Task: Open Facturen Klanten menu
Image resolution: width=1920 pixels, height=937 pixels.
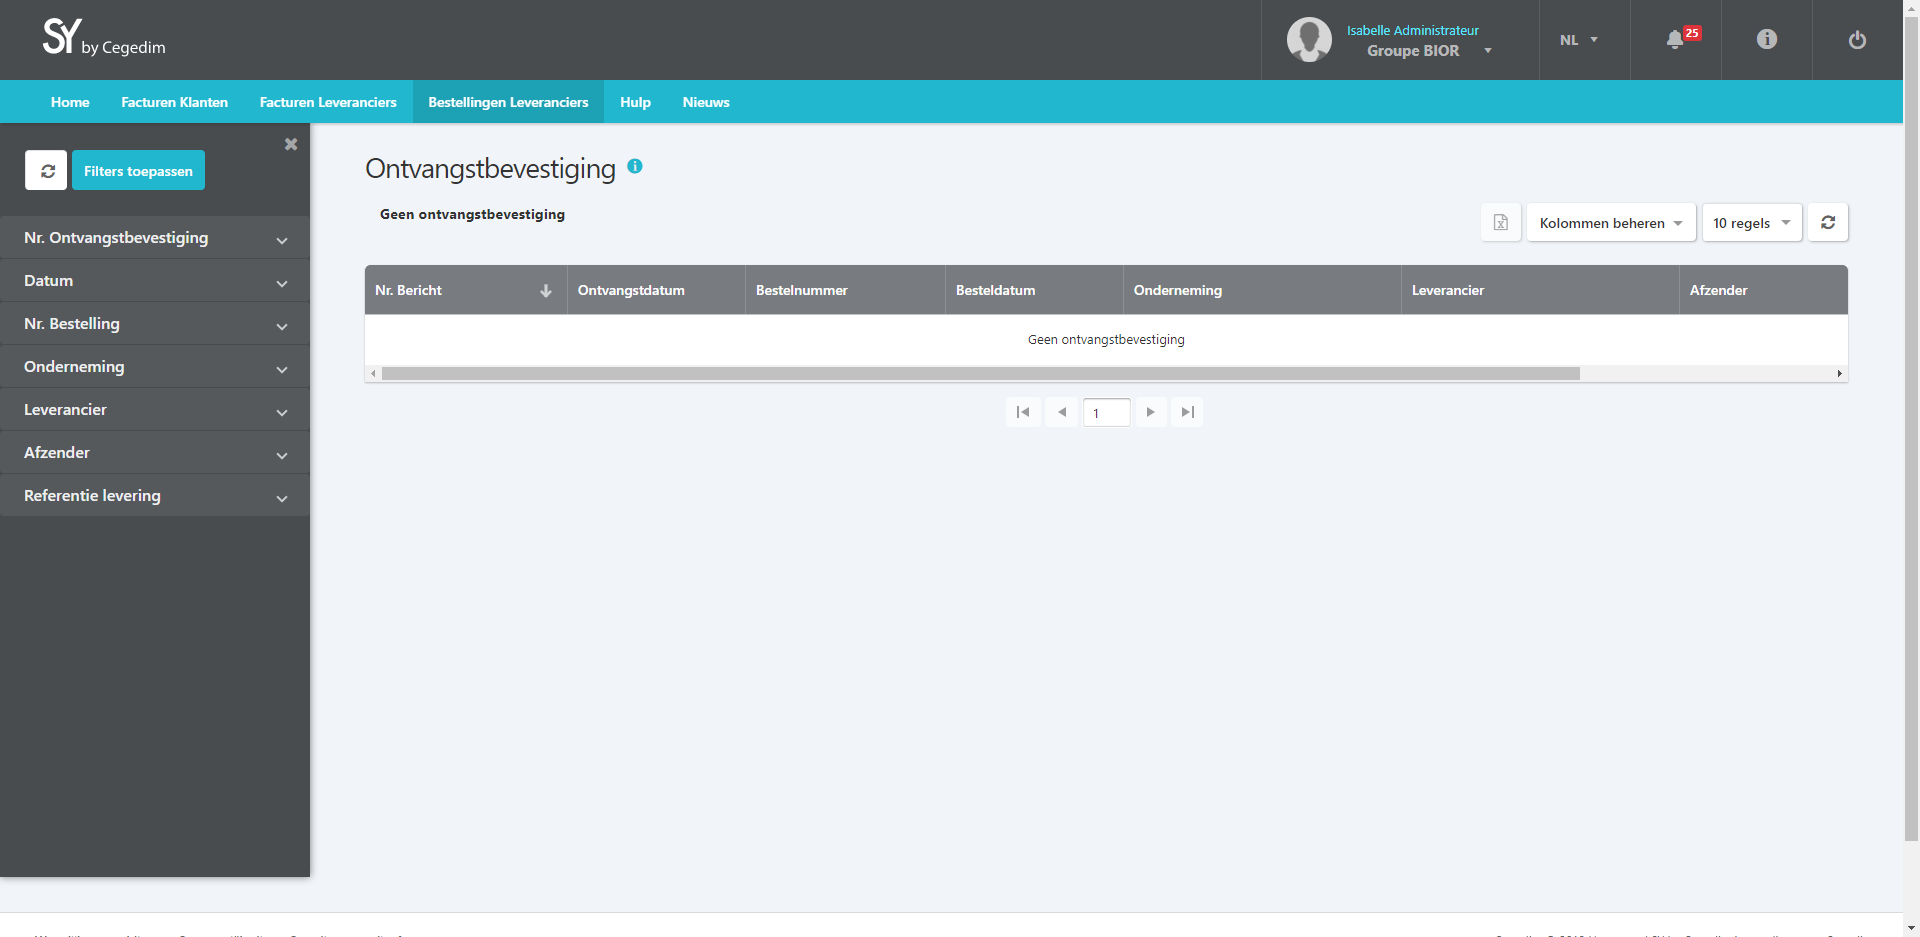Action: [174, 102]
